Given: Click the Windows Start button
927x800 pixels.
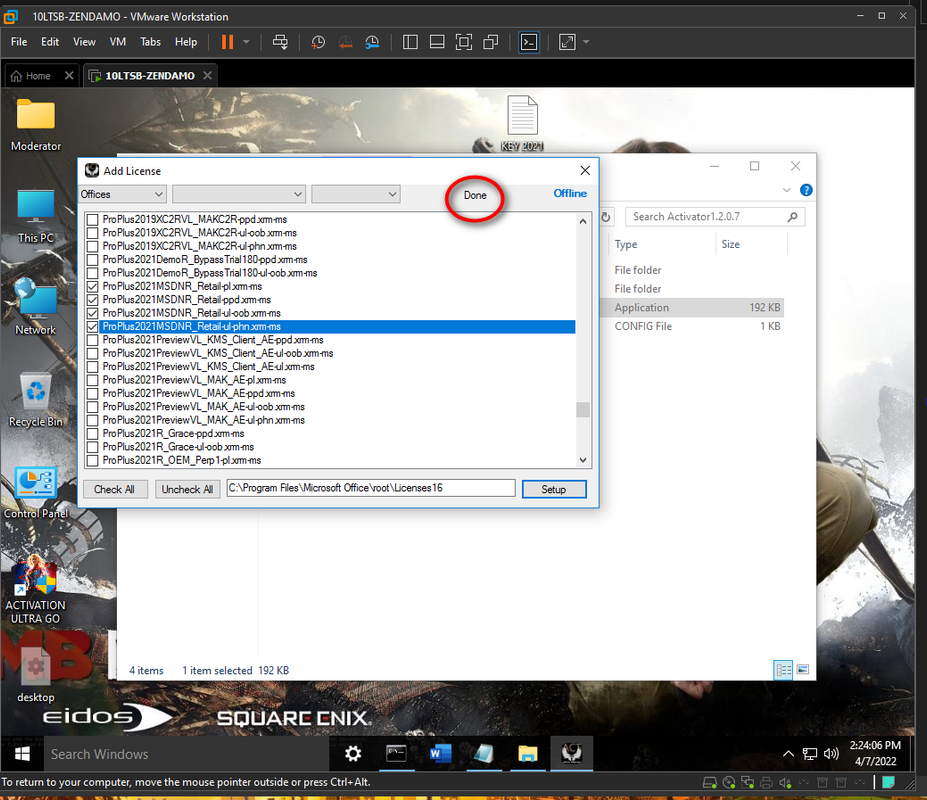Looking at the screenshot, I should coord(22,754).
